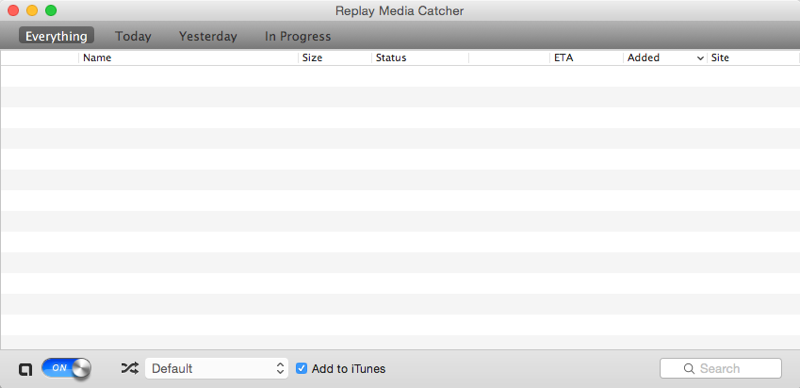Switch to the Today tab
800x388 pixels.
coord(133,36)
